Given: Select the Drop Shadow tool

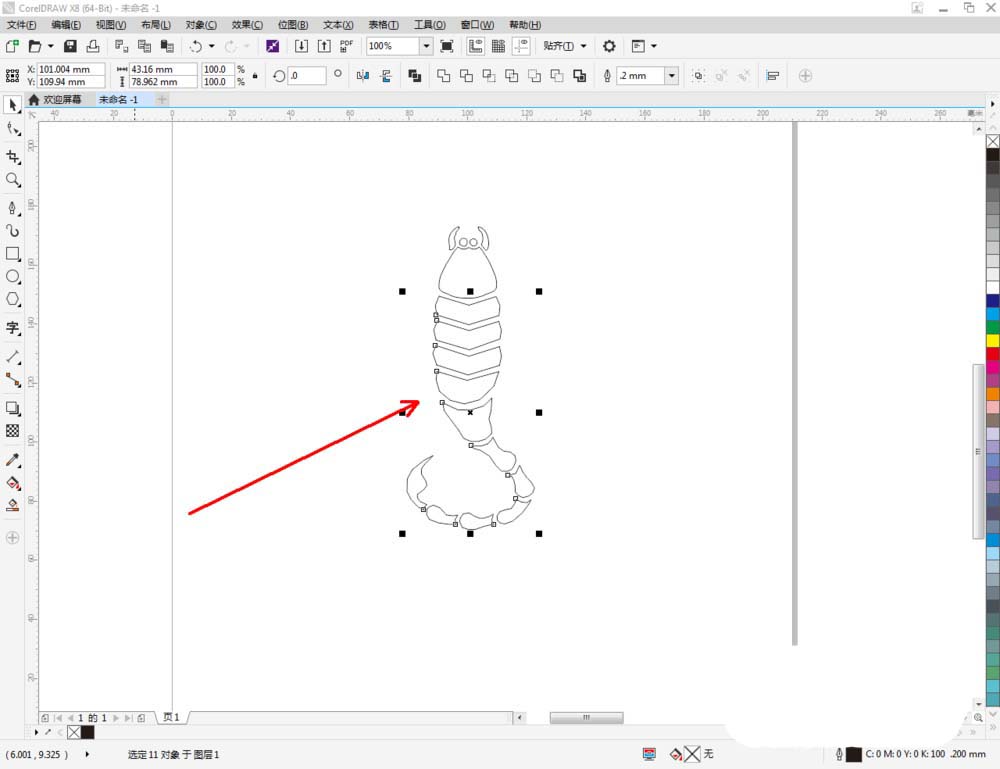Looking at the screenshot, I should point(12,408).
